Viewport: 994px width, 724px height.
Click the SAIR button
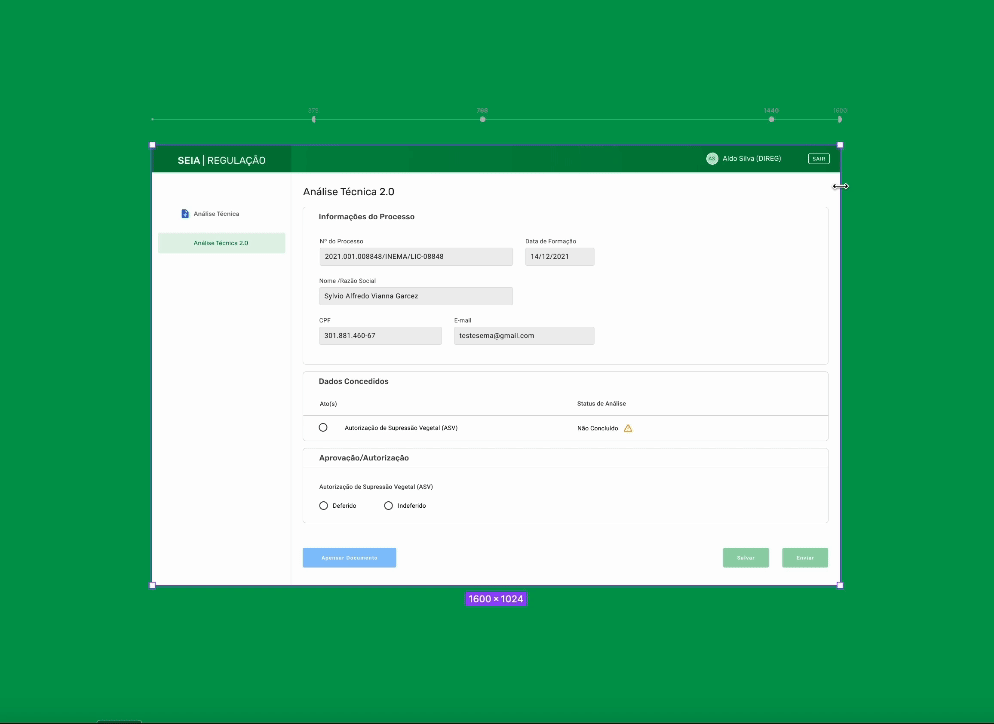(818, 158)
